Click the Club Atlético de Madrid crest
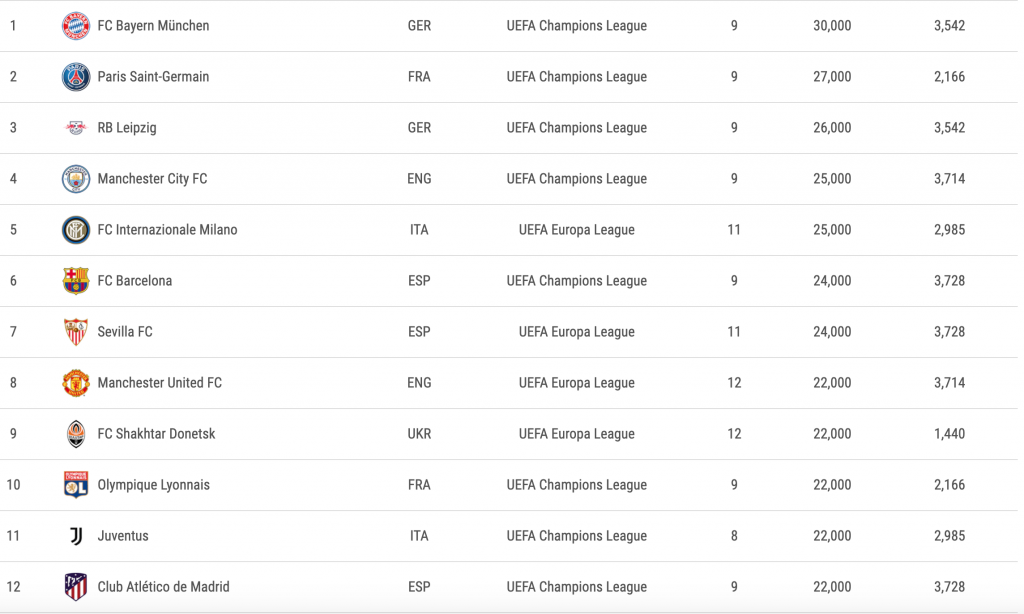This screenshot has width=1024, height=614. tap(76, 587)
